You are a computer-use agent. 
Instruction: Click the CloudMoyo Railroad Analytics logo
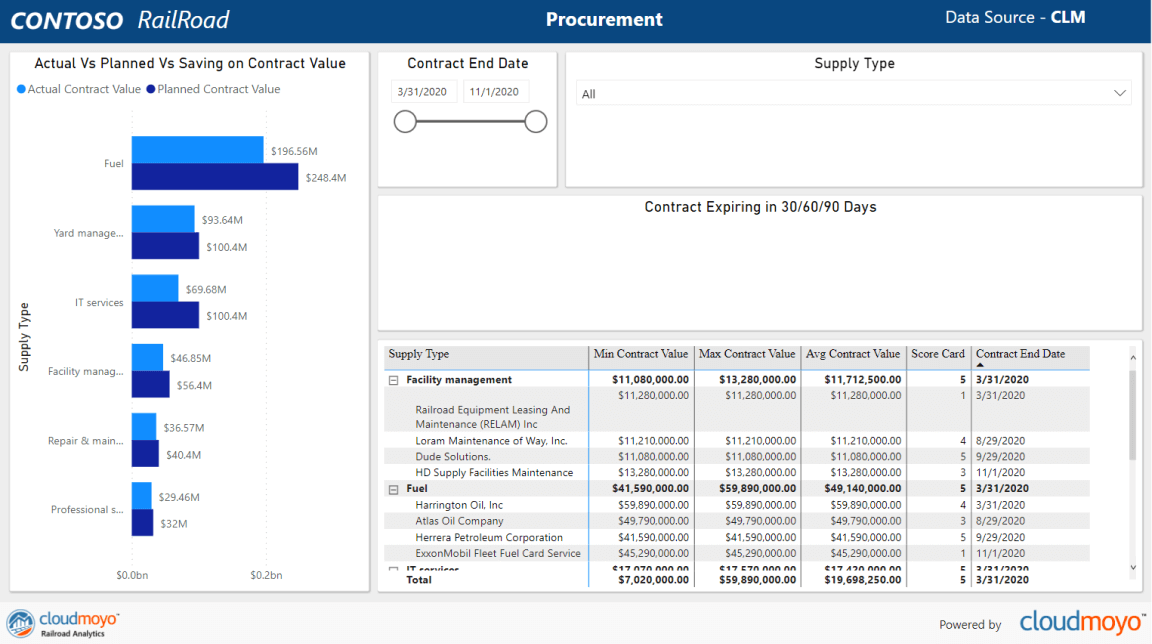(x=62, y=623)
